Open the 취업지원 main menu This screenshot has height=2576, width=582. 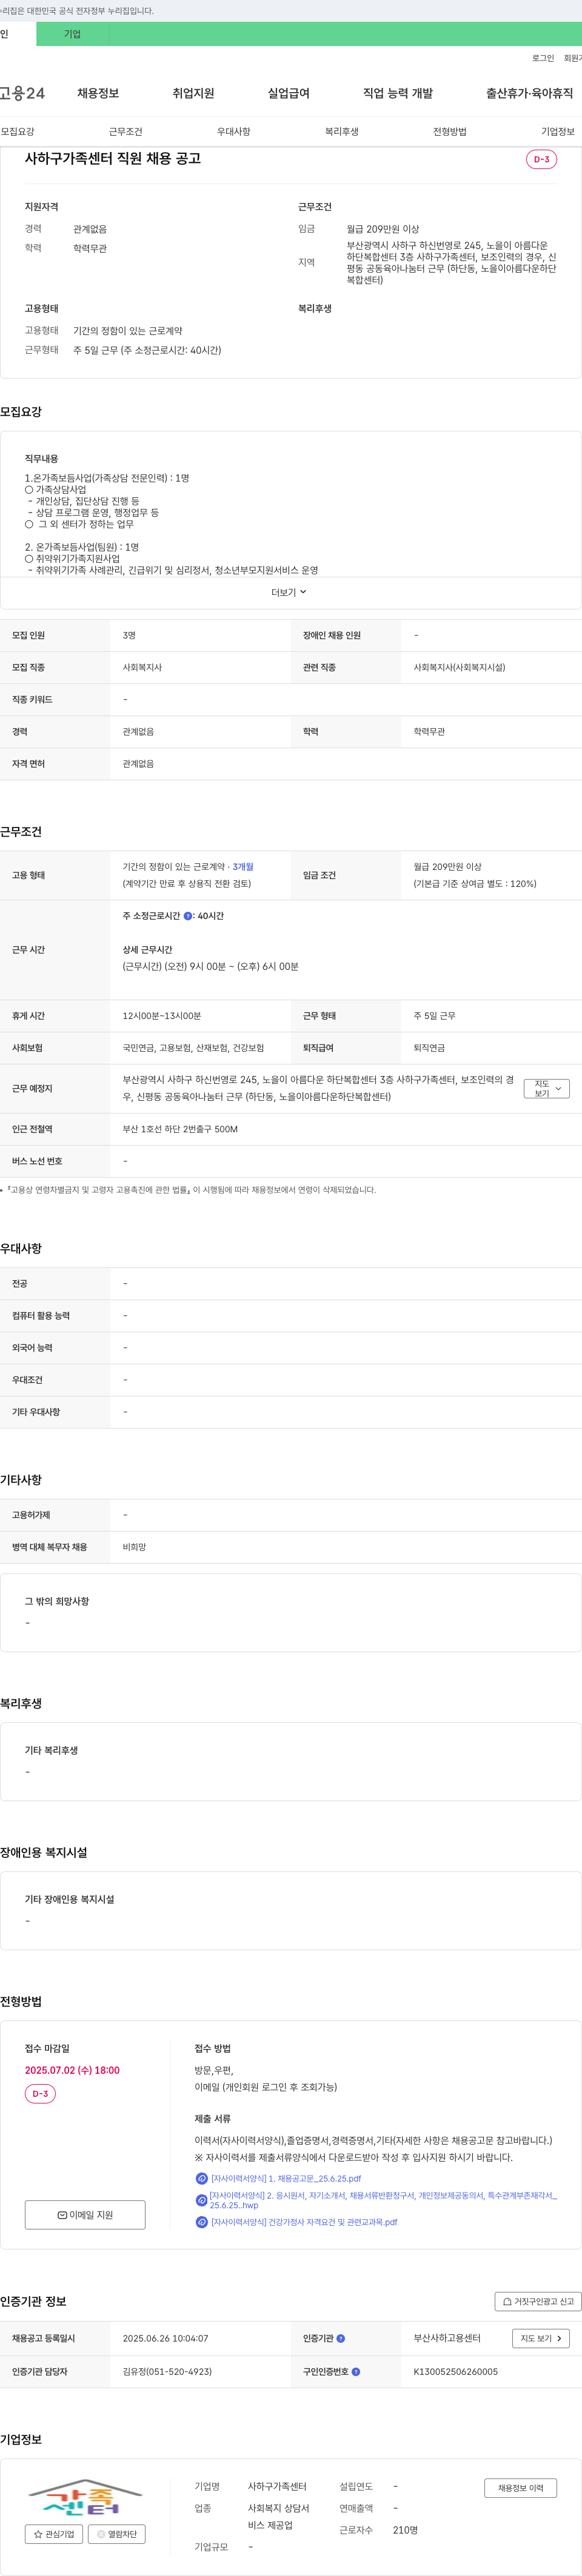click(193, 93)
